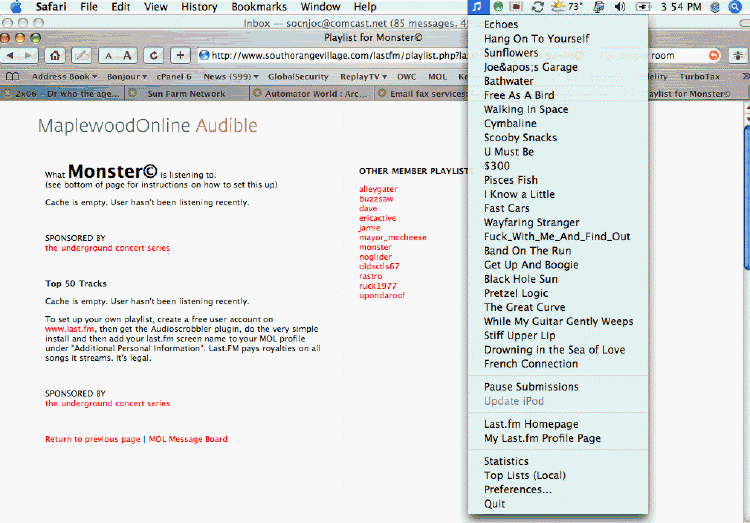Open alleygater's playlist link
The width and height of the screenshot is (750, 523).
tap(378, 189)
